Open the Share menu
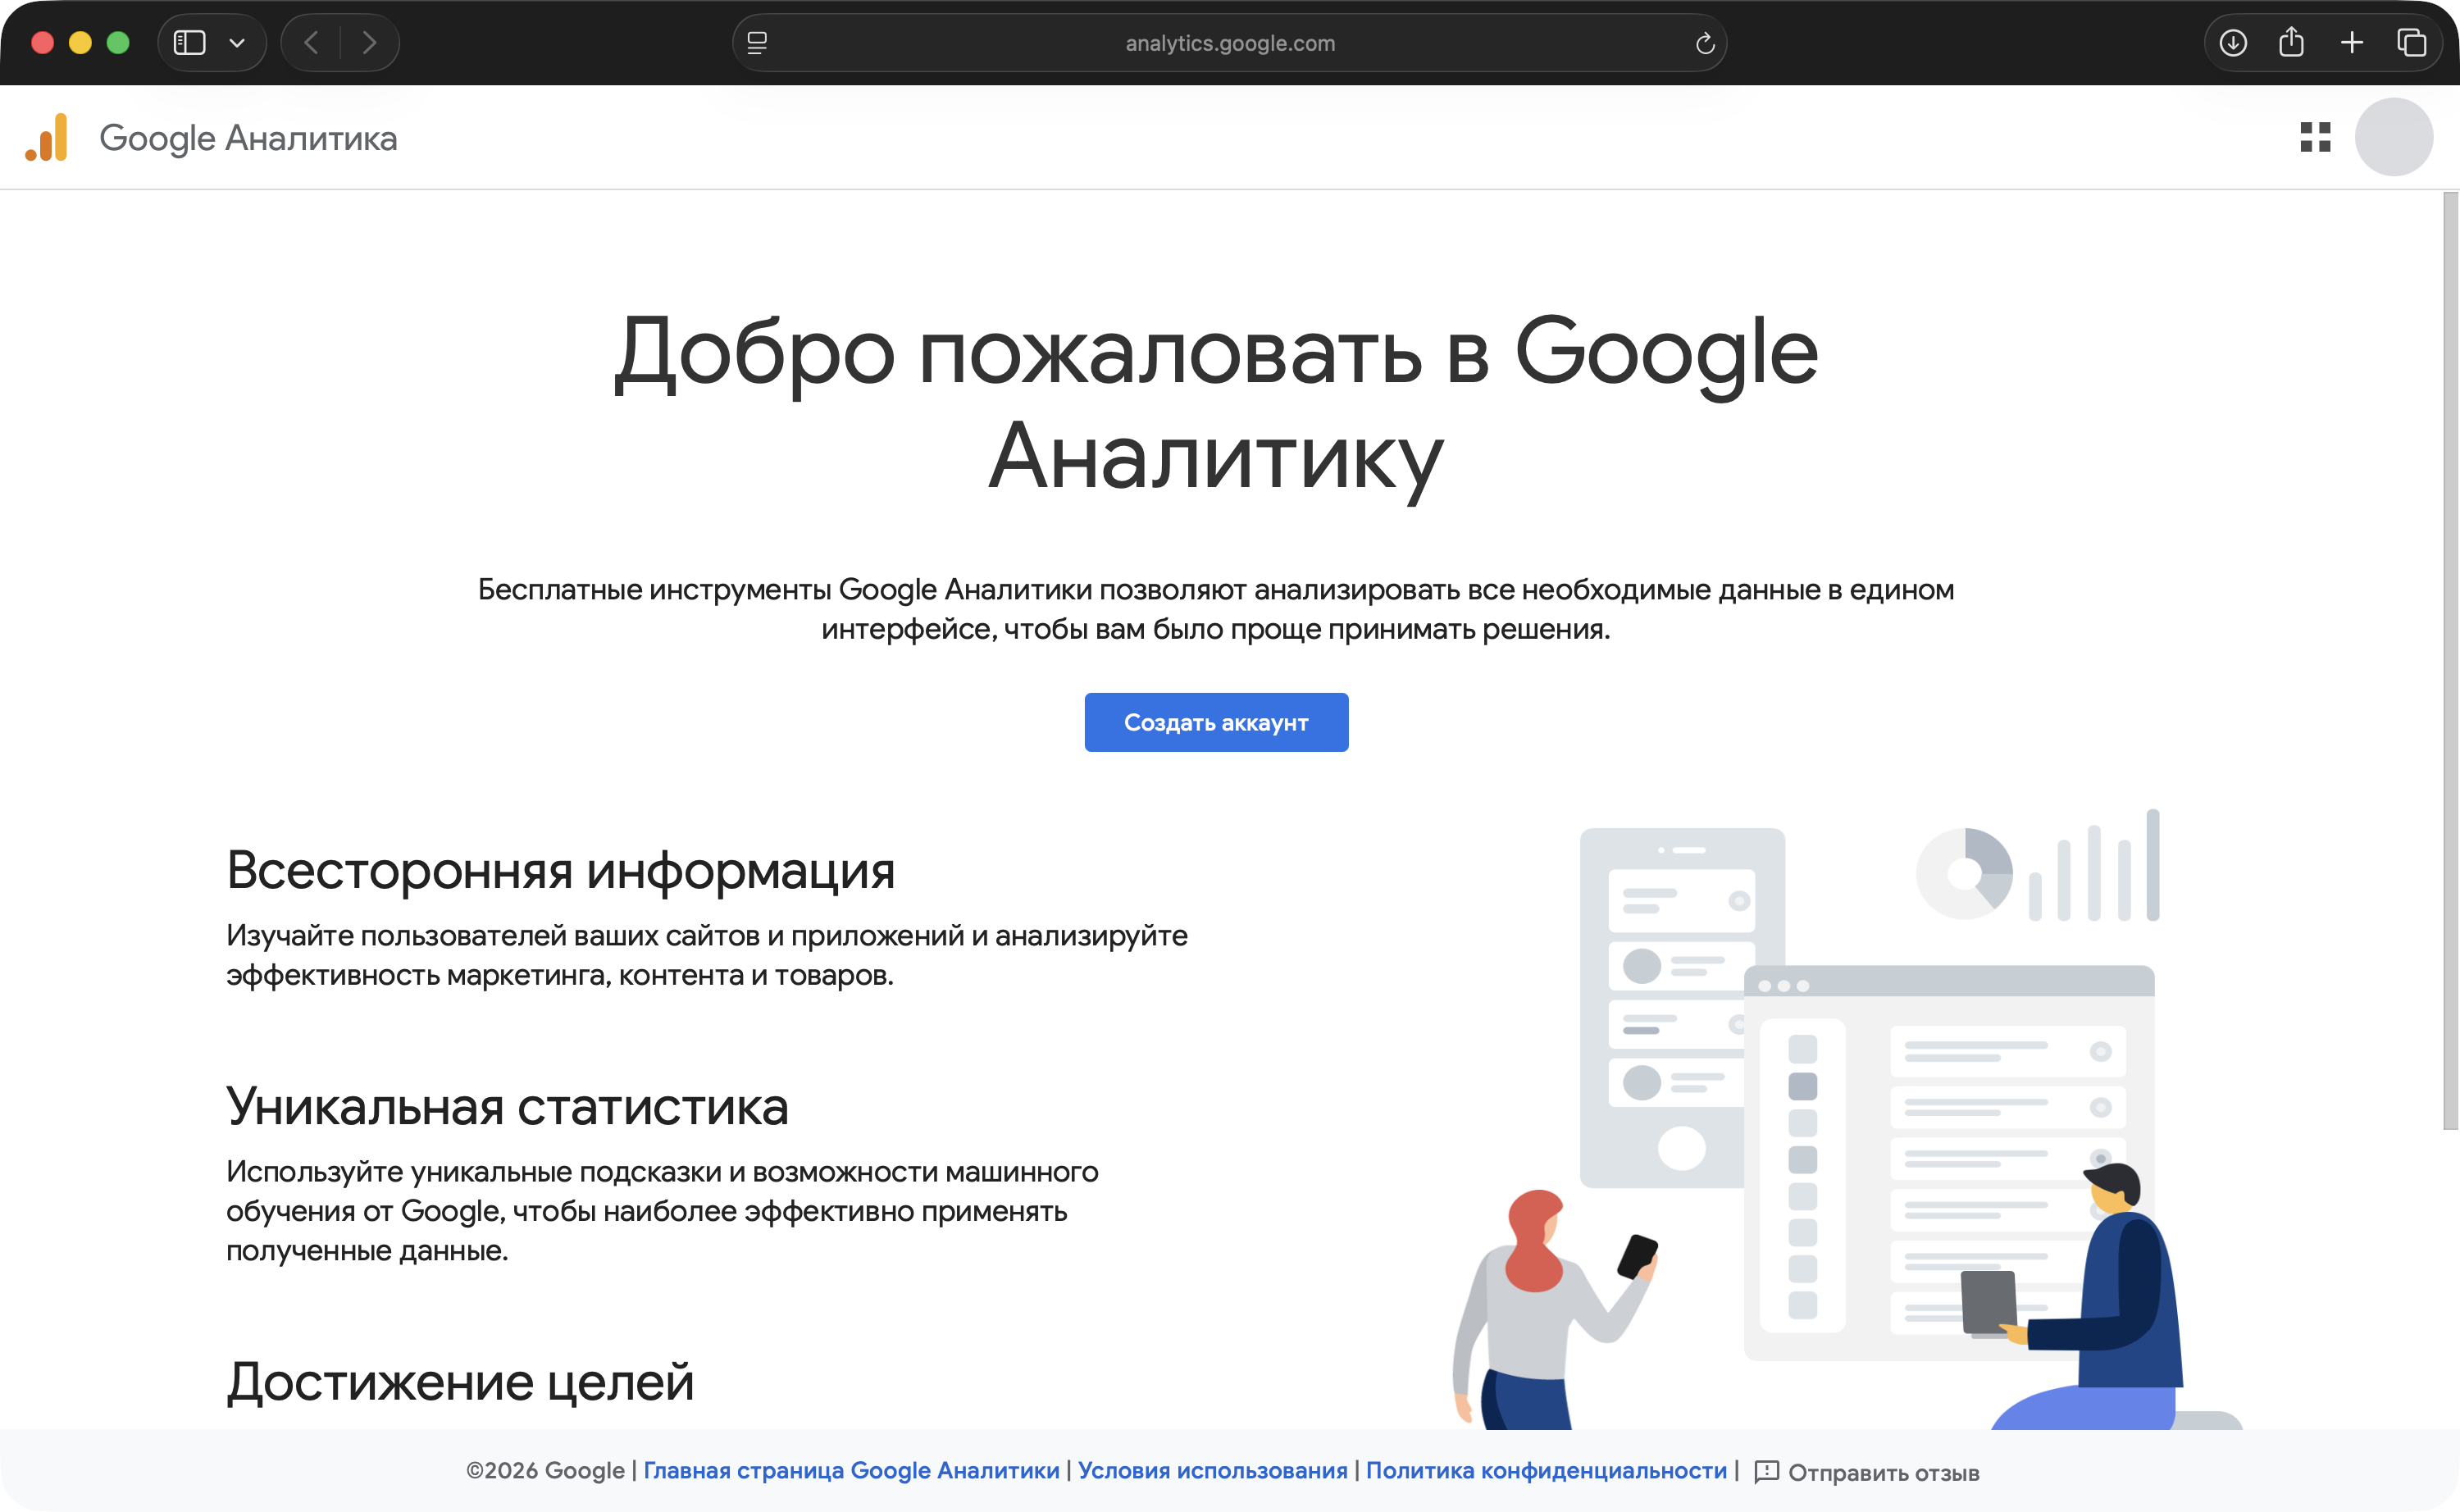The height and width of the screenshot is (1512, 2460). pos(2291,42)
